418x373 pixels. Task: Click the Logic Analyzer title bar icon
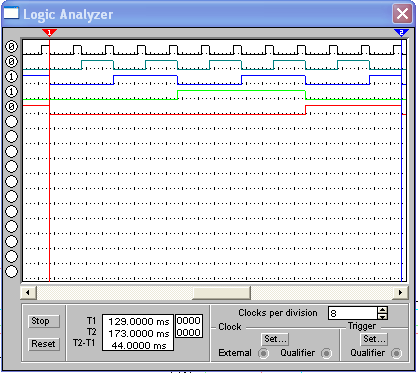coord(11,13)
